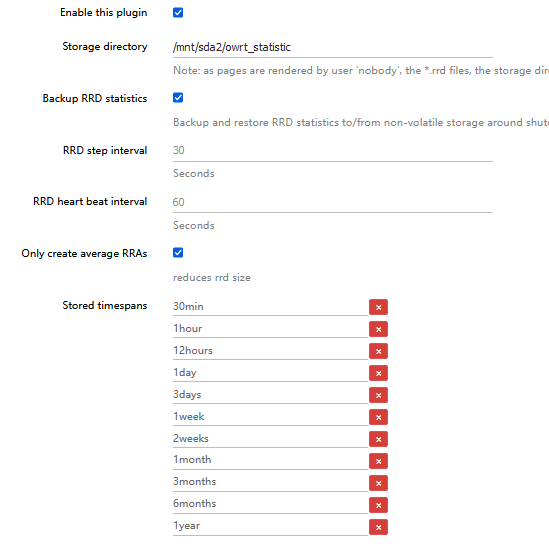The width and height of the screenshot is (549, 547).
Task: Delete the 1hour timespan entry
Action: pos(378,329)
